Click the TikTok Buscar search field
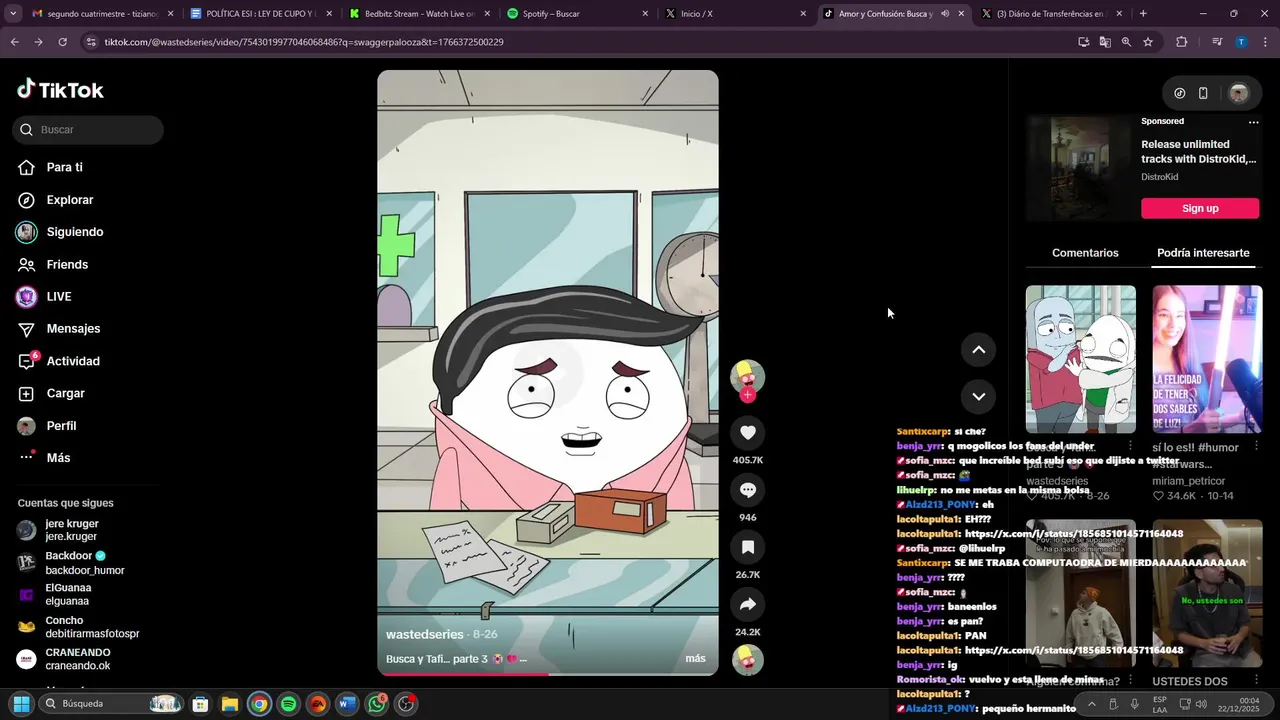The height and width of the screenshot is (720, 1280). pos(88,129)
